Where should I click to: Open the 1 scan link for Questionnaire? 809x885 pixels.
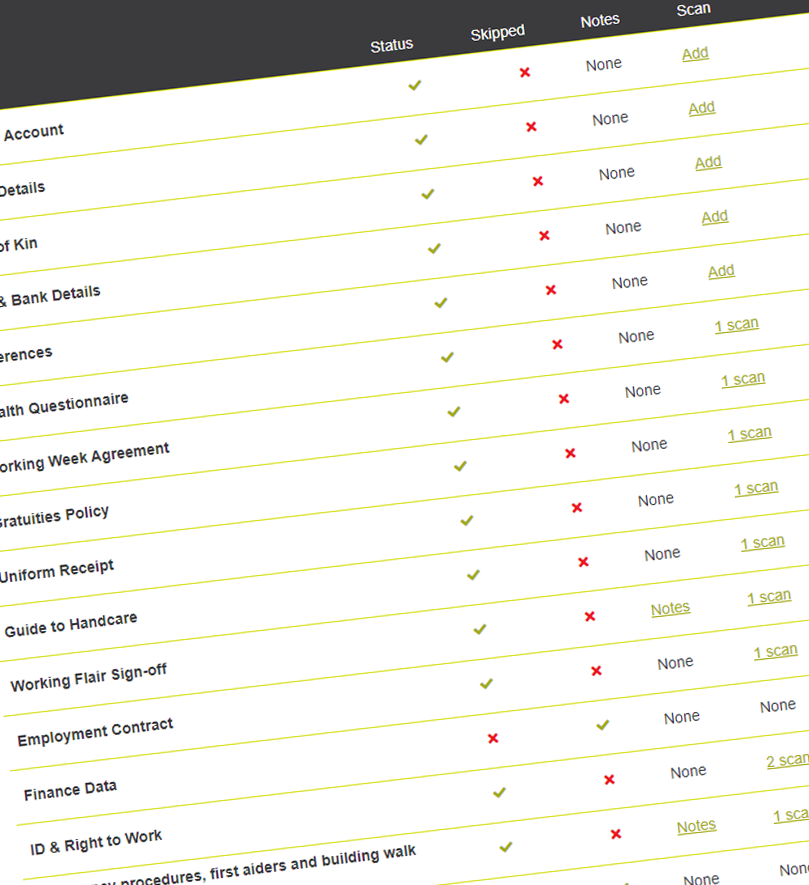tap(737, 325)
